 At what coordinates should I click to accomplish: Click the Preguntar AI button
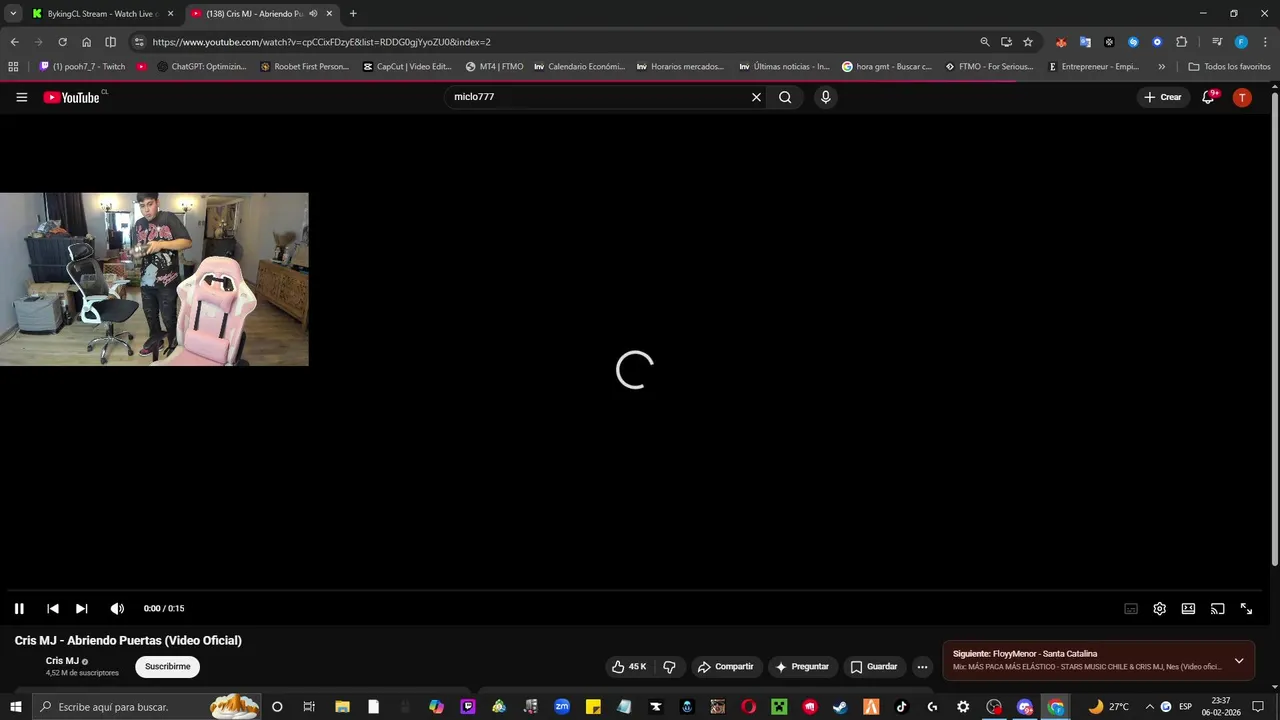point(802,667)
